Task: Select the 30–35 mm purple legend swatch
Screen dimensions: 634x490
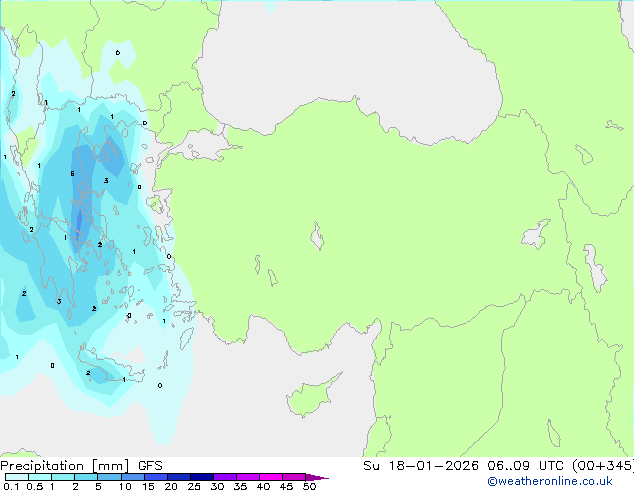Action: tap(225, 477)
